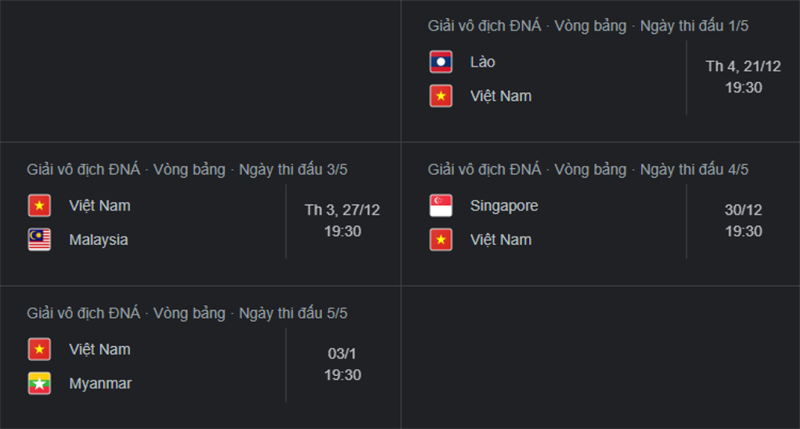Open match header Ngày thi đấu 1/5
The image size is (800, 429).
[588, 26]
